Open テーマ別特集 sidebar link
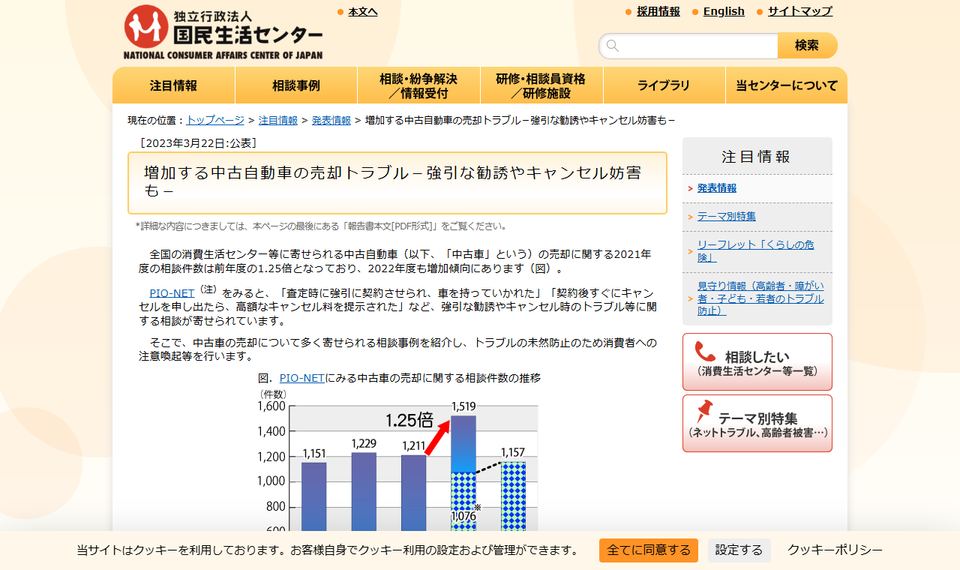 [x=727, y=216]
